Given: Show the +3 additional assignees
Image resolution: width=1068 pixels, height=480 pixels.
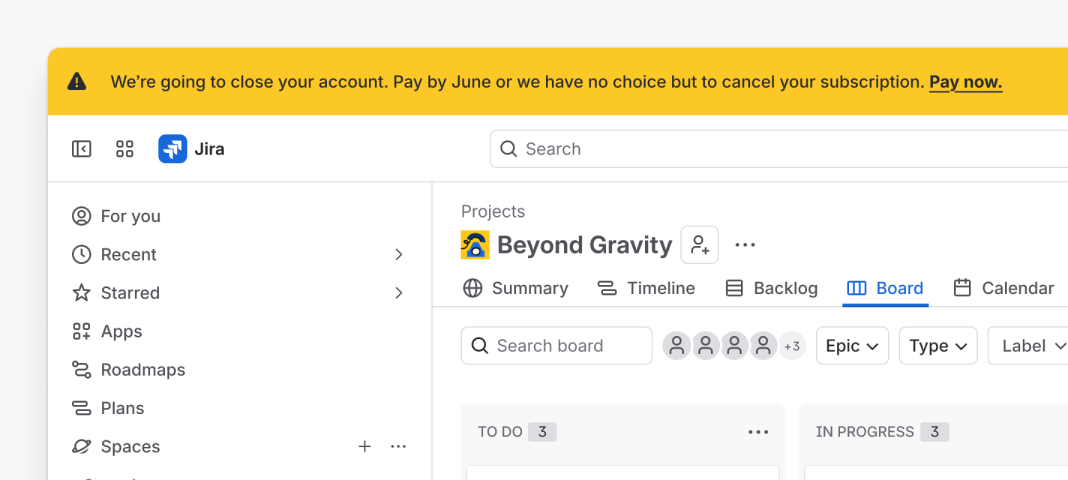Looking at the screenshot, I should pyautogui.click(x=792, y=346).
